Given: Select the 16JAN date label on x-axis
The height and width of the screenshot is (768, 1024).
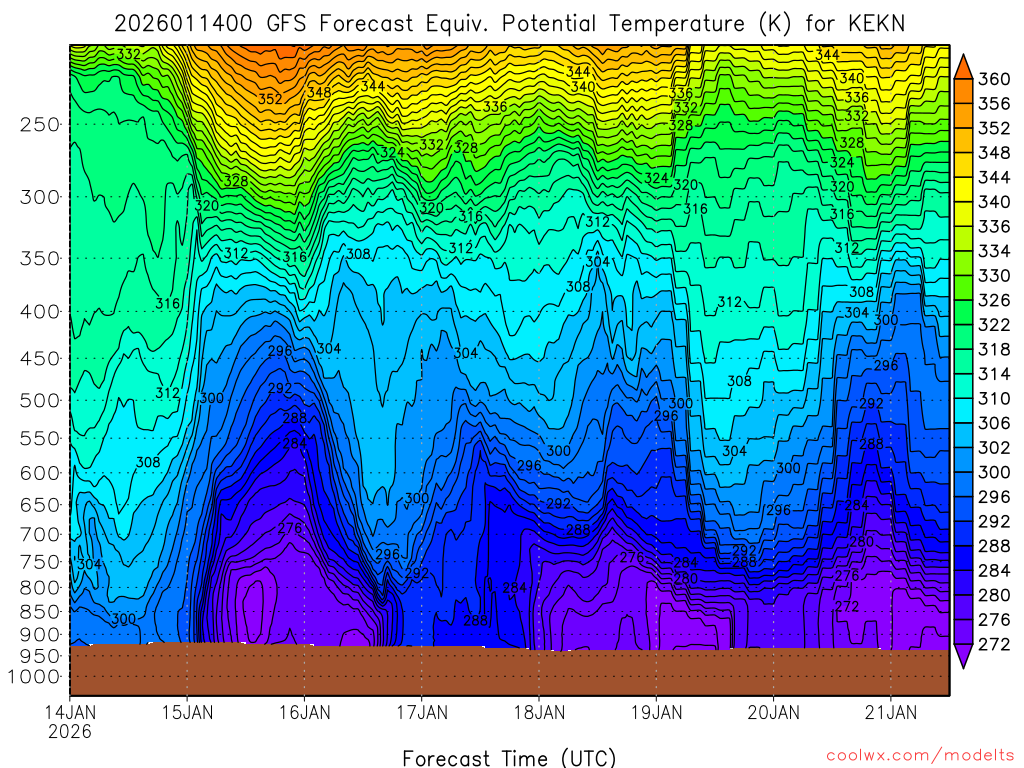Looking at the screenshot, I should pyautogui.click(x=304, y=712).
